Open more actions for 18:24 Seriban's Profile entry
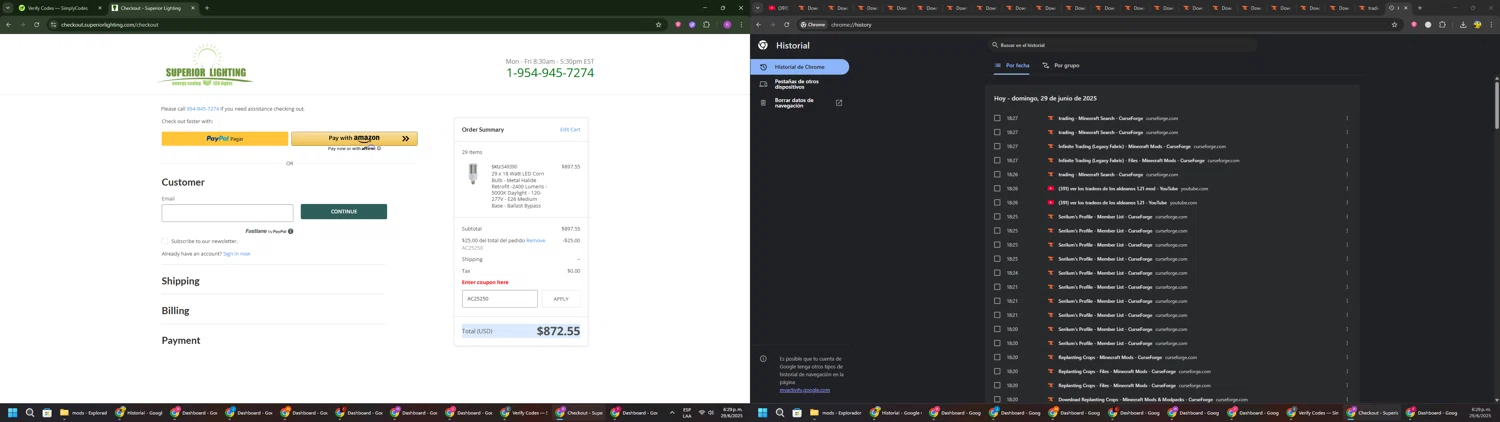 click(1347, 273)
